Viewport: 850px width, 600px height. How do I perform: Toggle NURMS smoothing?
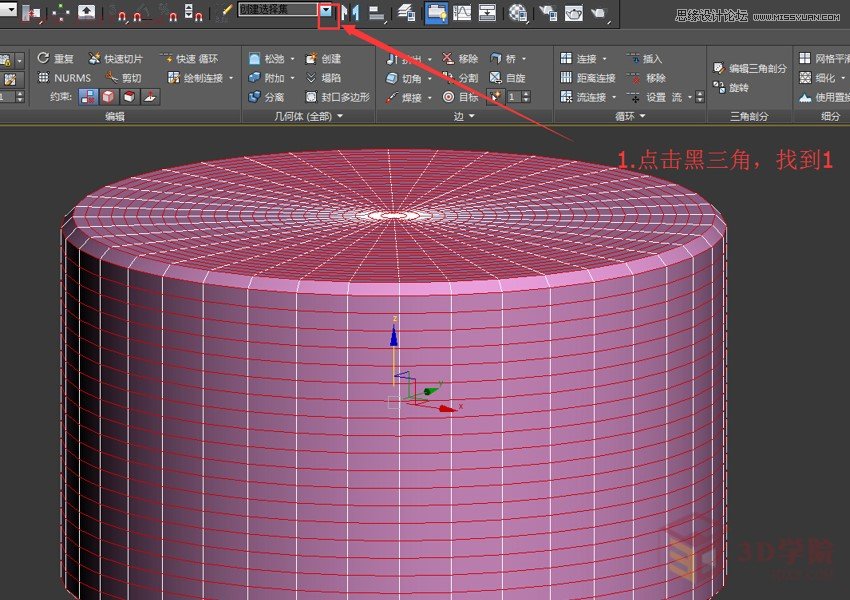65,78
